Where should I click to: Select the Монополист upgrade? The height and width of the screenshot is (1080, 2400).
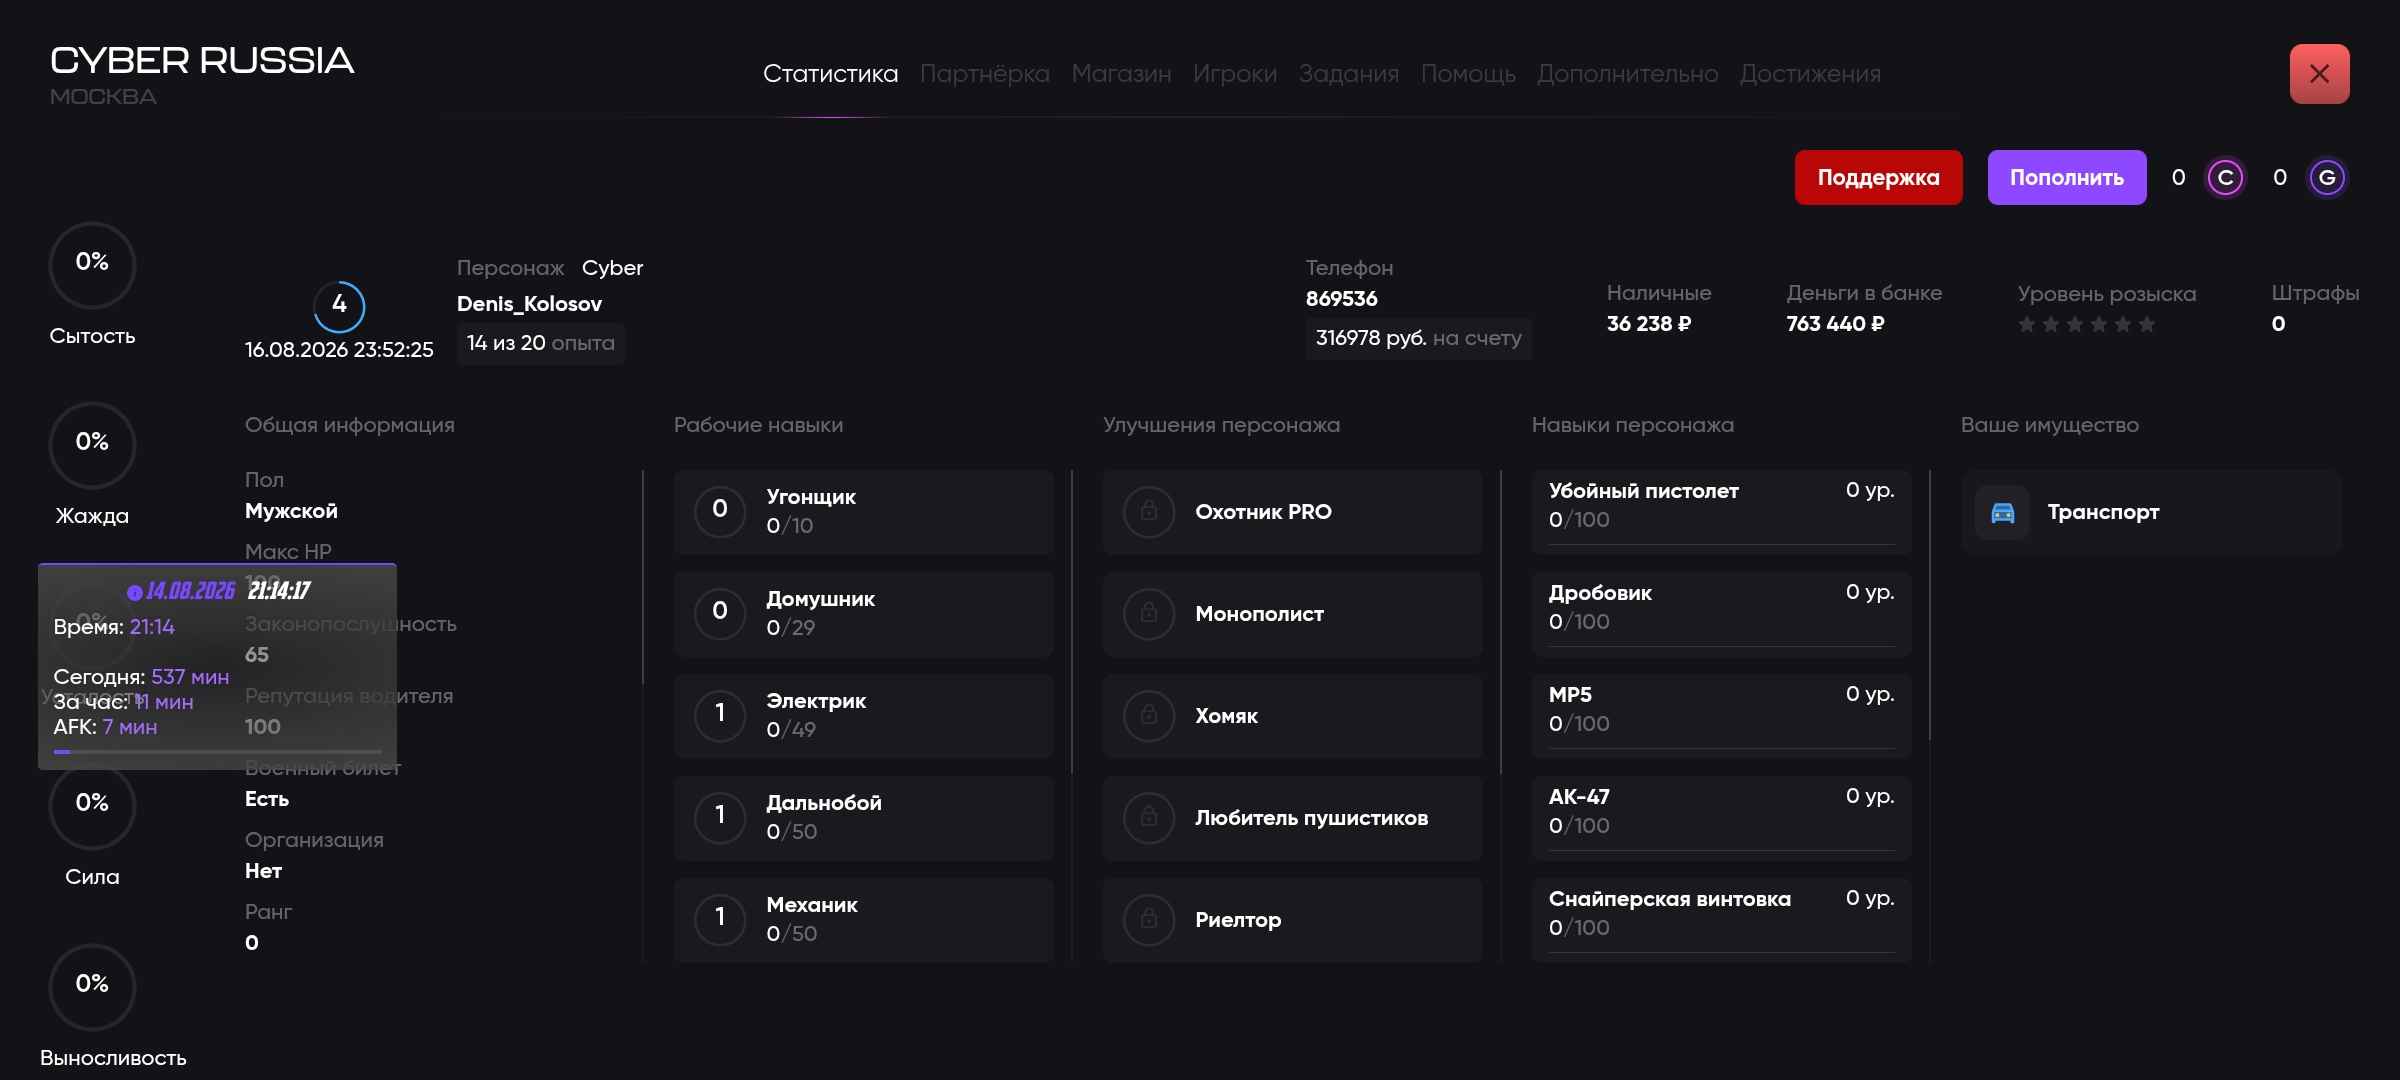point(1292,614)
